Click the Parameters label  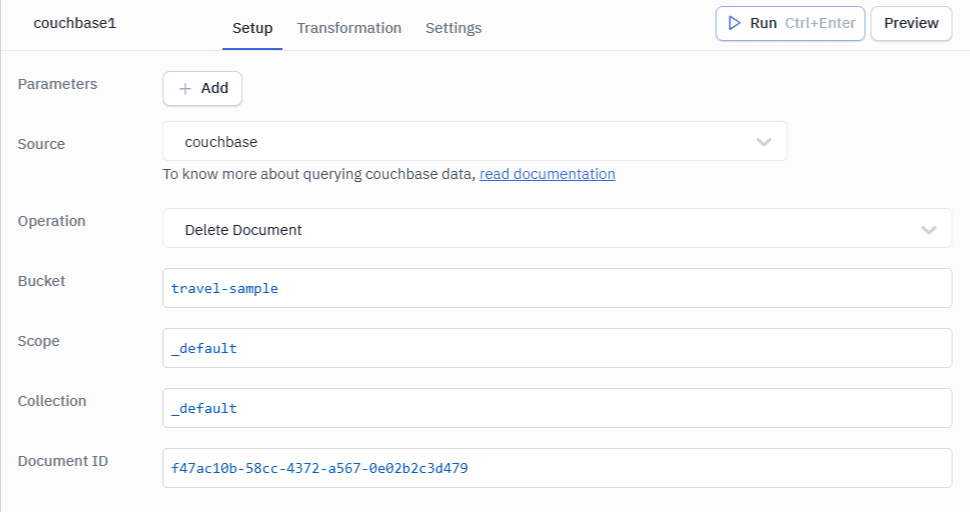tap(58, 84)
